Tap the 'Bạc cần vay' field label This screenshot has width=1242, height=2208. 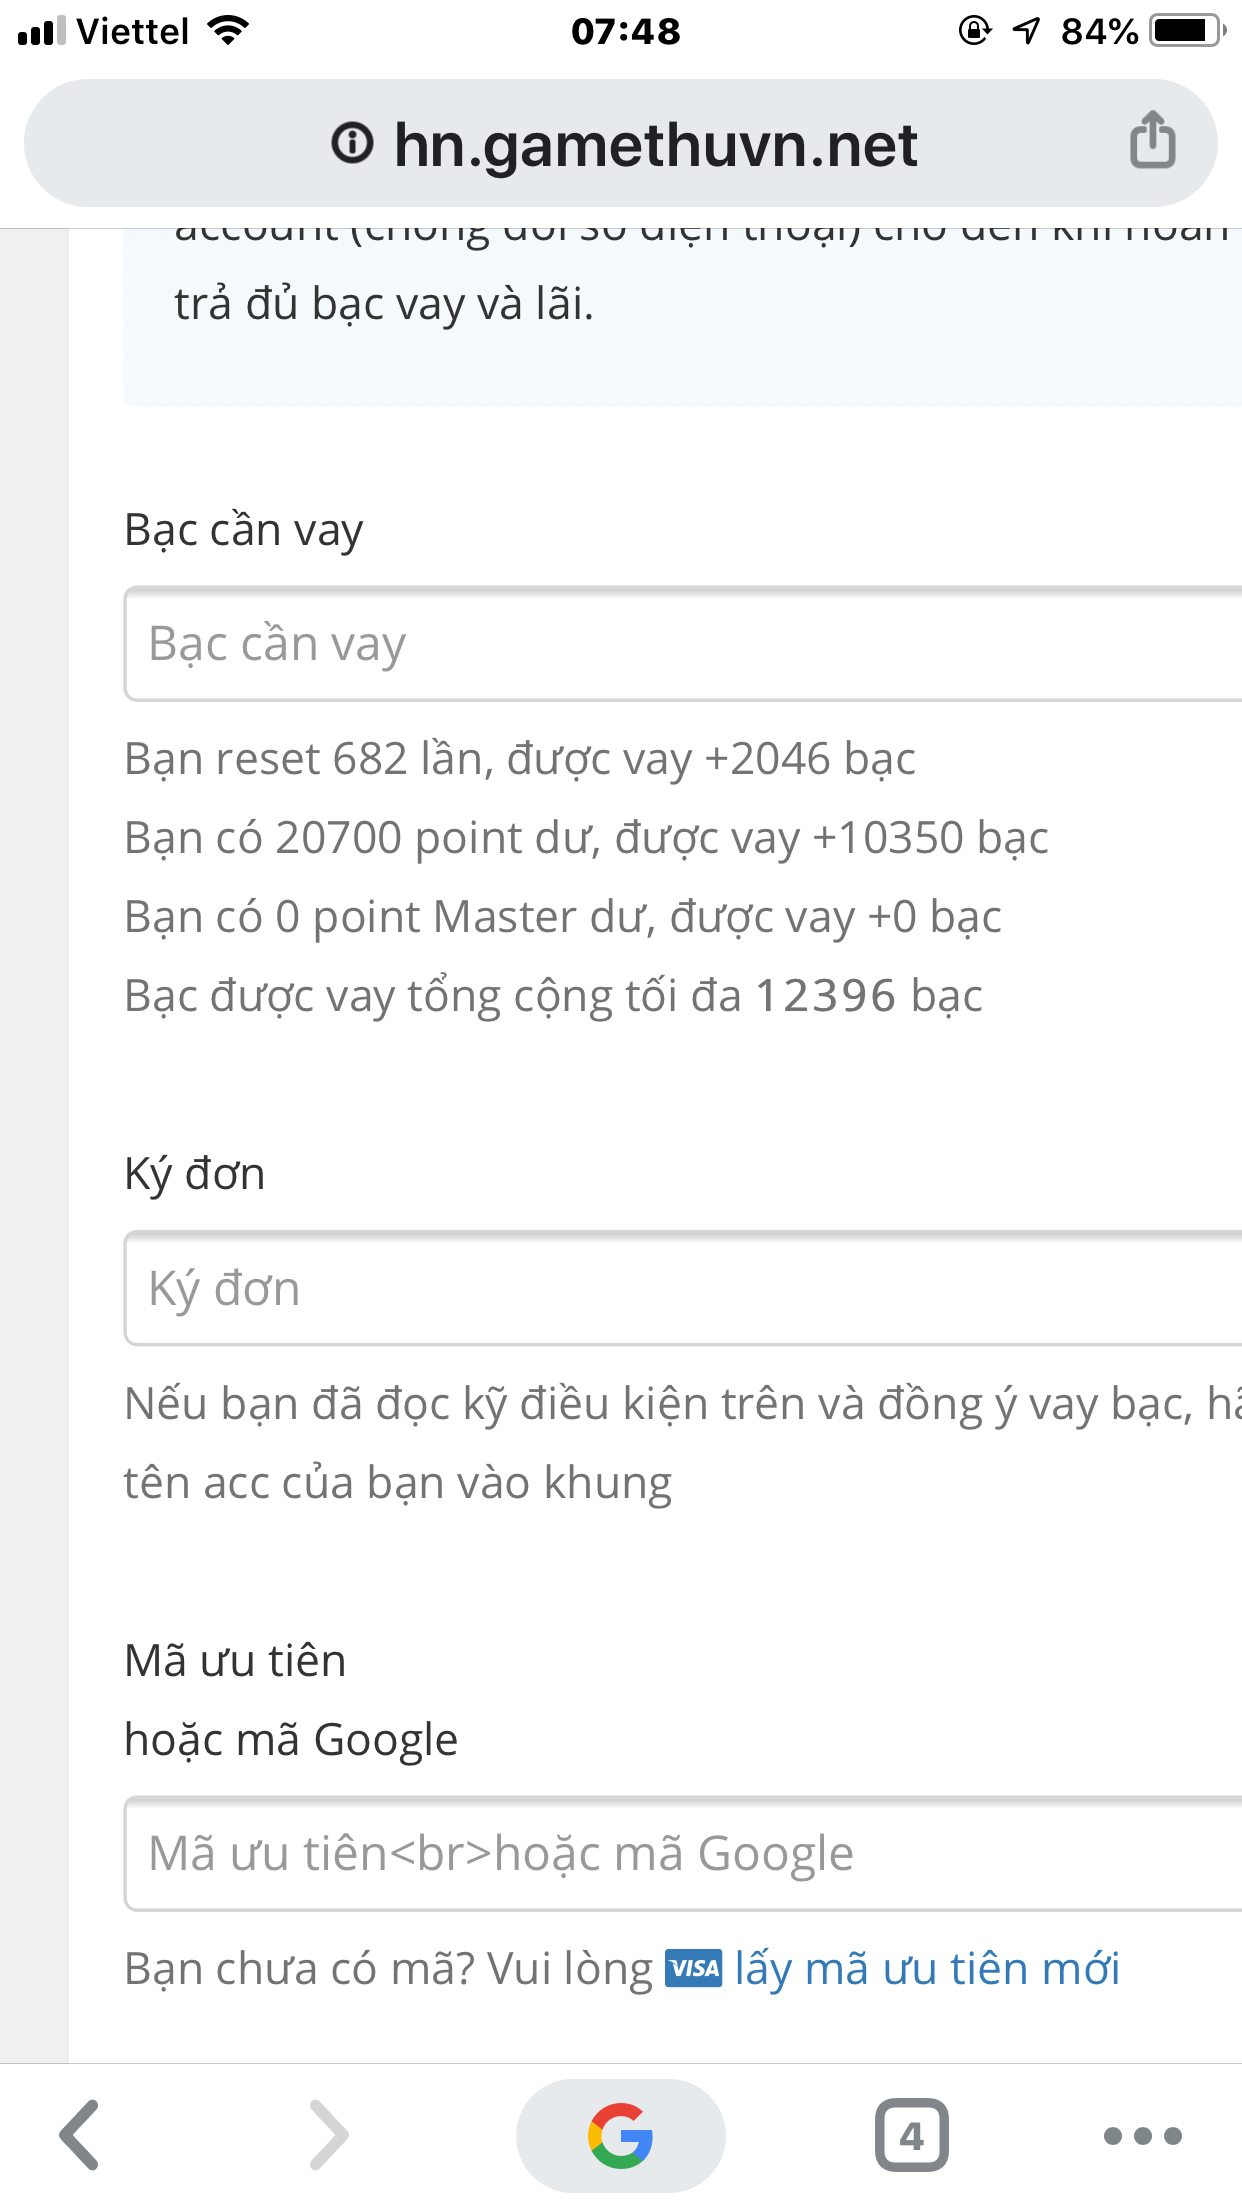click(243, 530)
